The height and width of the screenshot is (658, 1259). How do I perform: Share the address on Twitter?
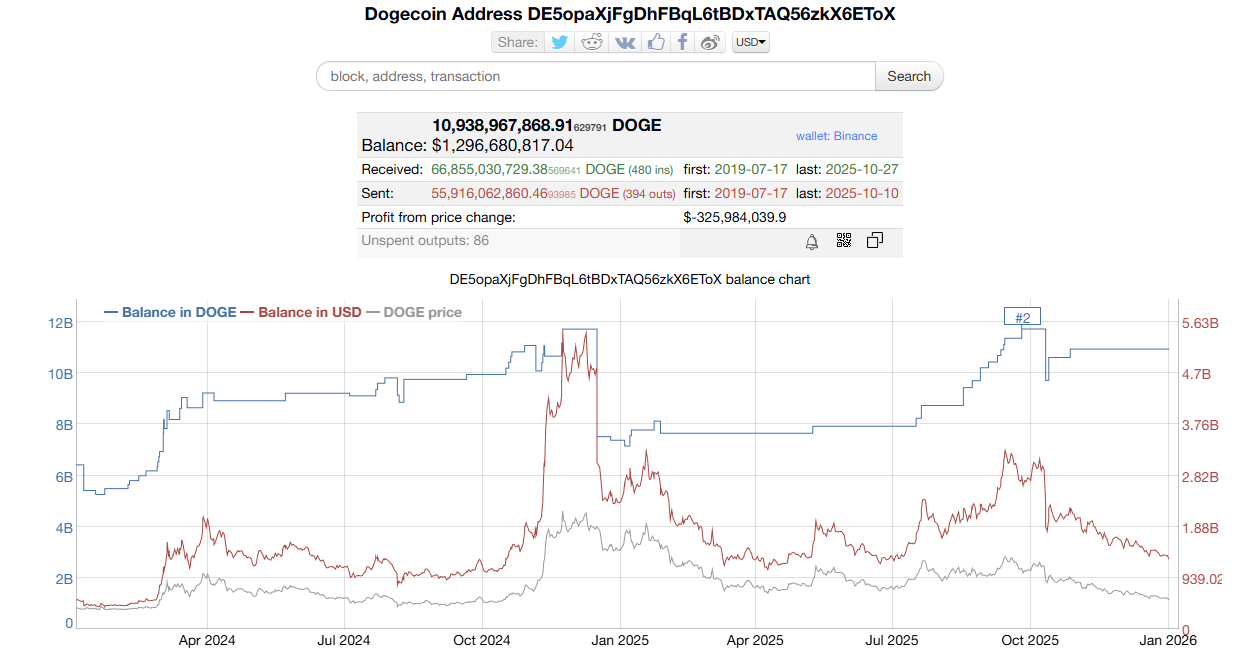(x=560, y=42)
